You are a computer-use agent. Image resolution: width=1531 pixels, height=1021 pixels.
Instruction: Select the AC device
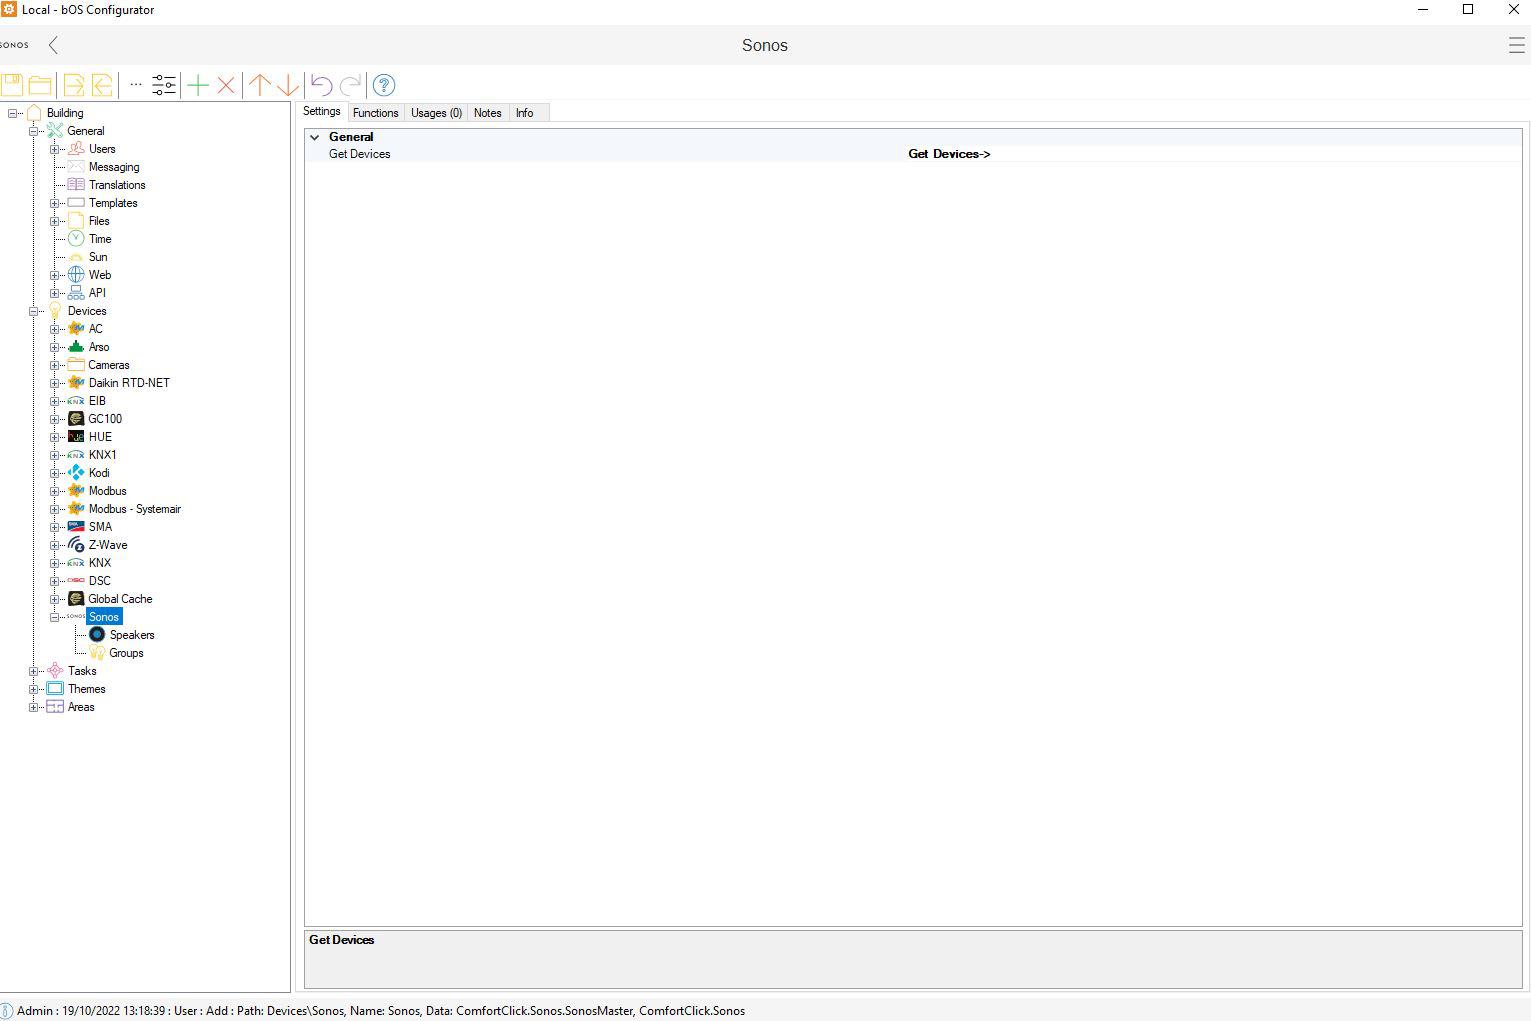(96, 329)
